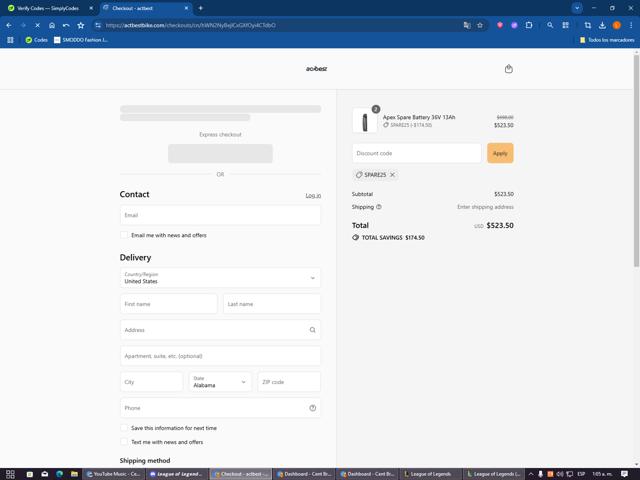Open Codes bookmark
The image size is (640, 480).
point(37,40)
